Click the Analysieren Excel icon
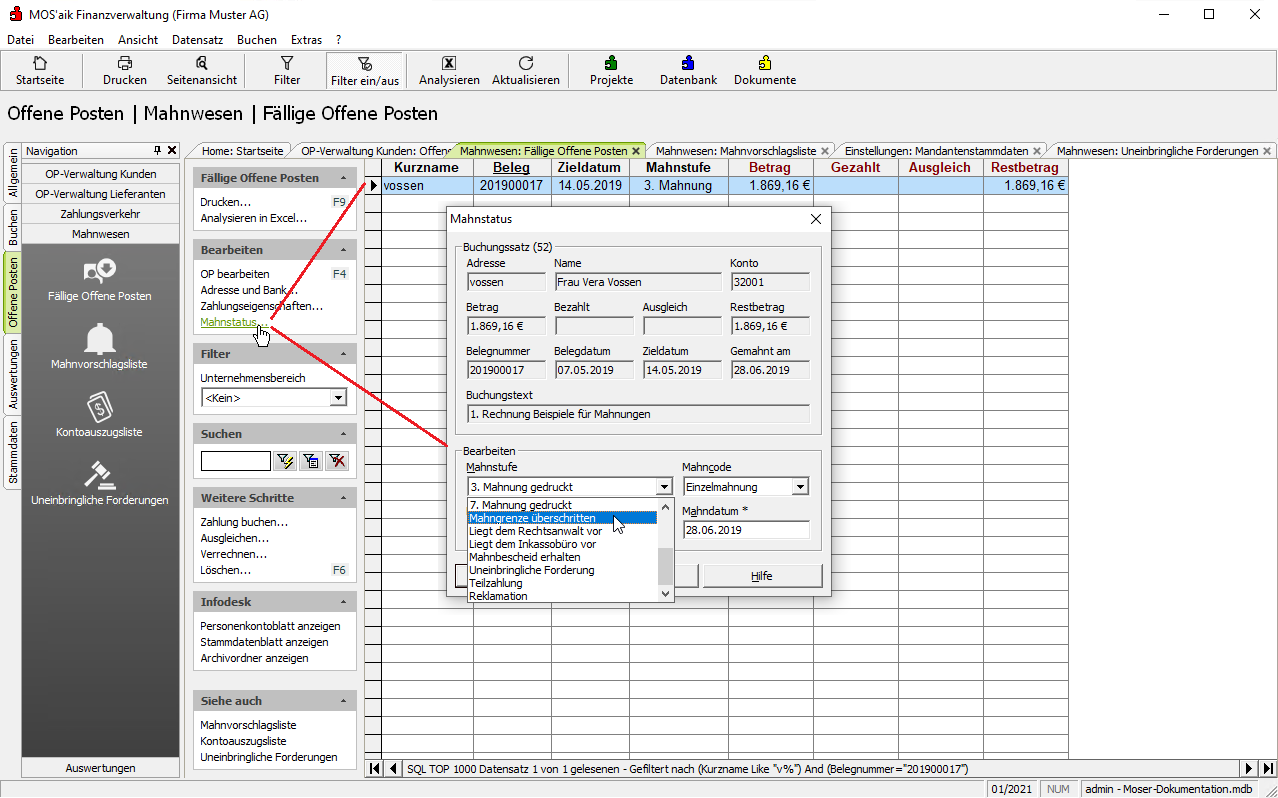The height and width of the screenshot is (798, 1278). pos(449,63)
